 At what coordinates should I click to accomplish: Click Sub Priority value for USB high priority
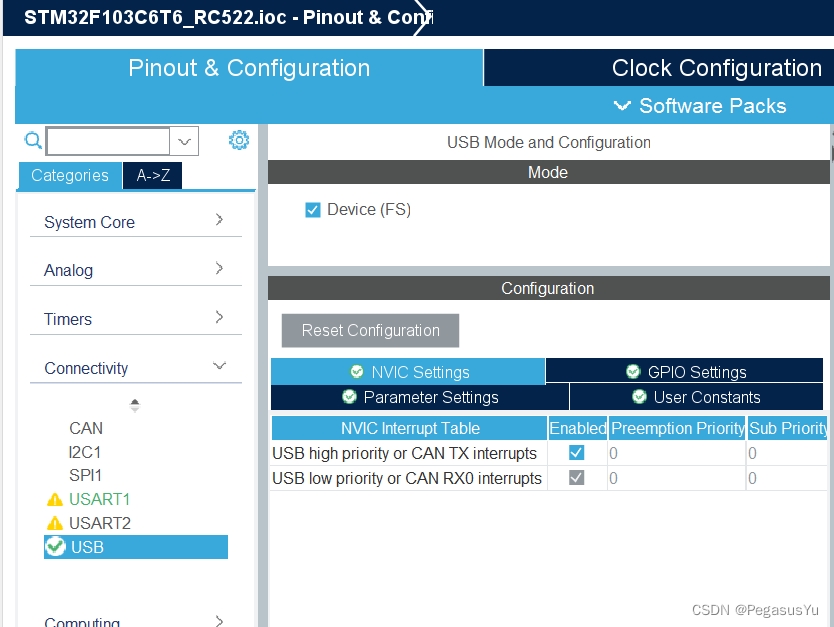[x=788, y=453]
